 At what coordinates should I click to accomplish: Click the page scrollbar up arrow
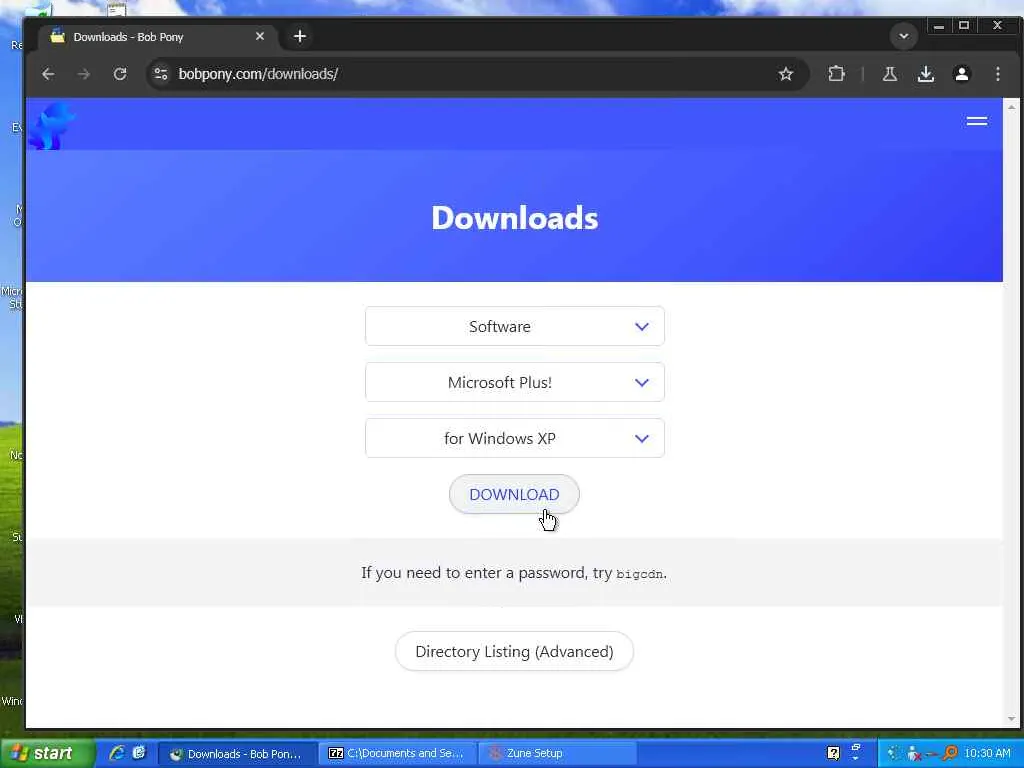(1012, 106)
